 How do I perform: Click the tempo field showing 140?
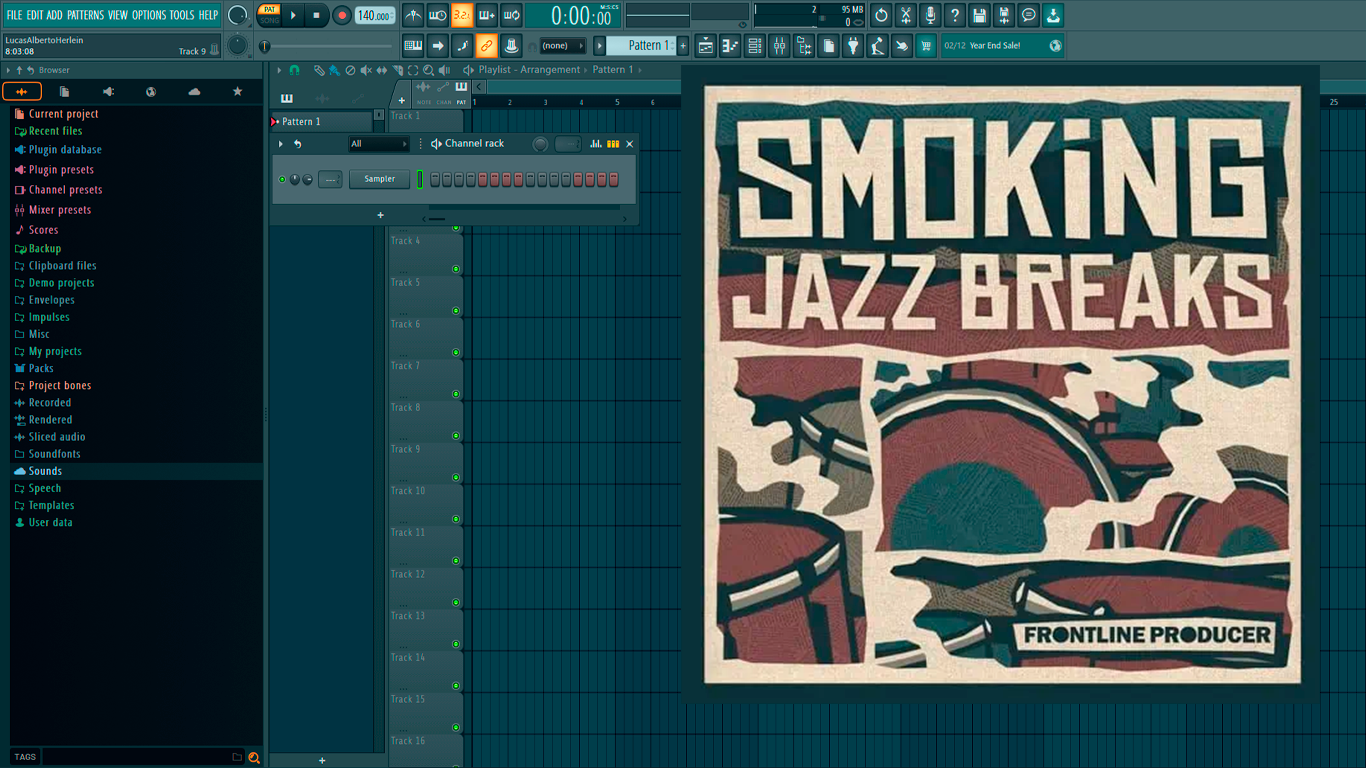374,16
